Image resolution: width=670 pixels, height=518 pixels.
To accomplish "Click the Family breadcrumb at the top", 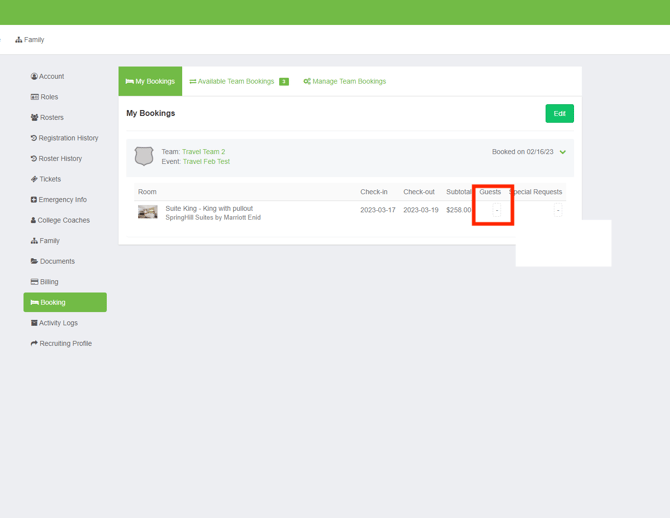I will pyautogui.click(x=30, y=40).
